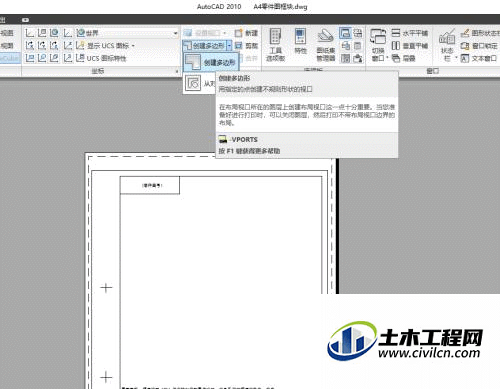Open the Named UCS icon in the 坐标 panel
The width and height of the screenshot is (500, 389).
(x=42, y=33)
